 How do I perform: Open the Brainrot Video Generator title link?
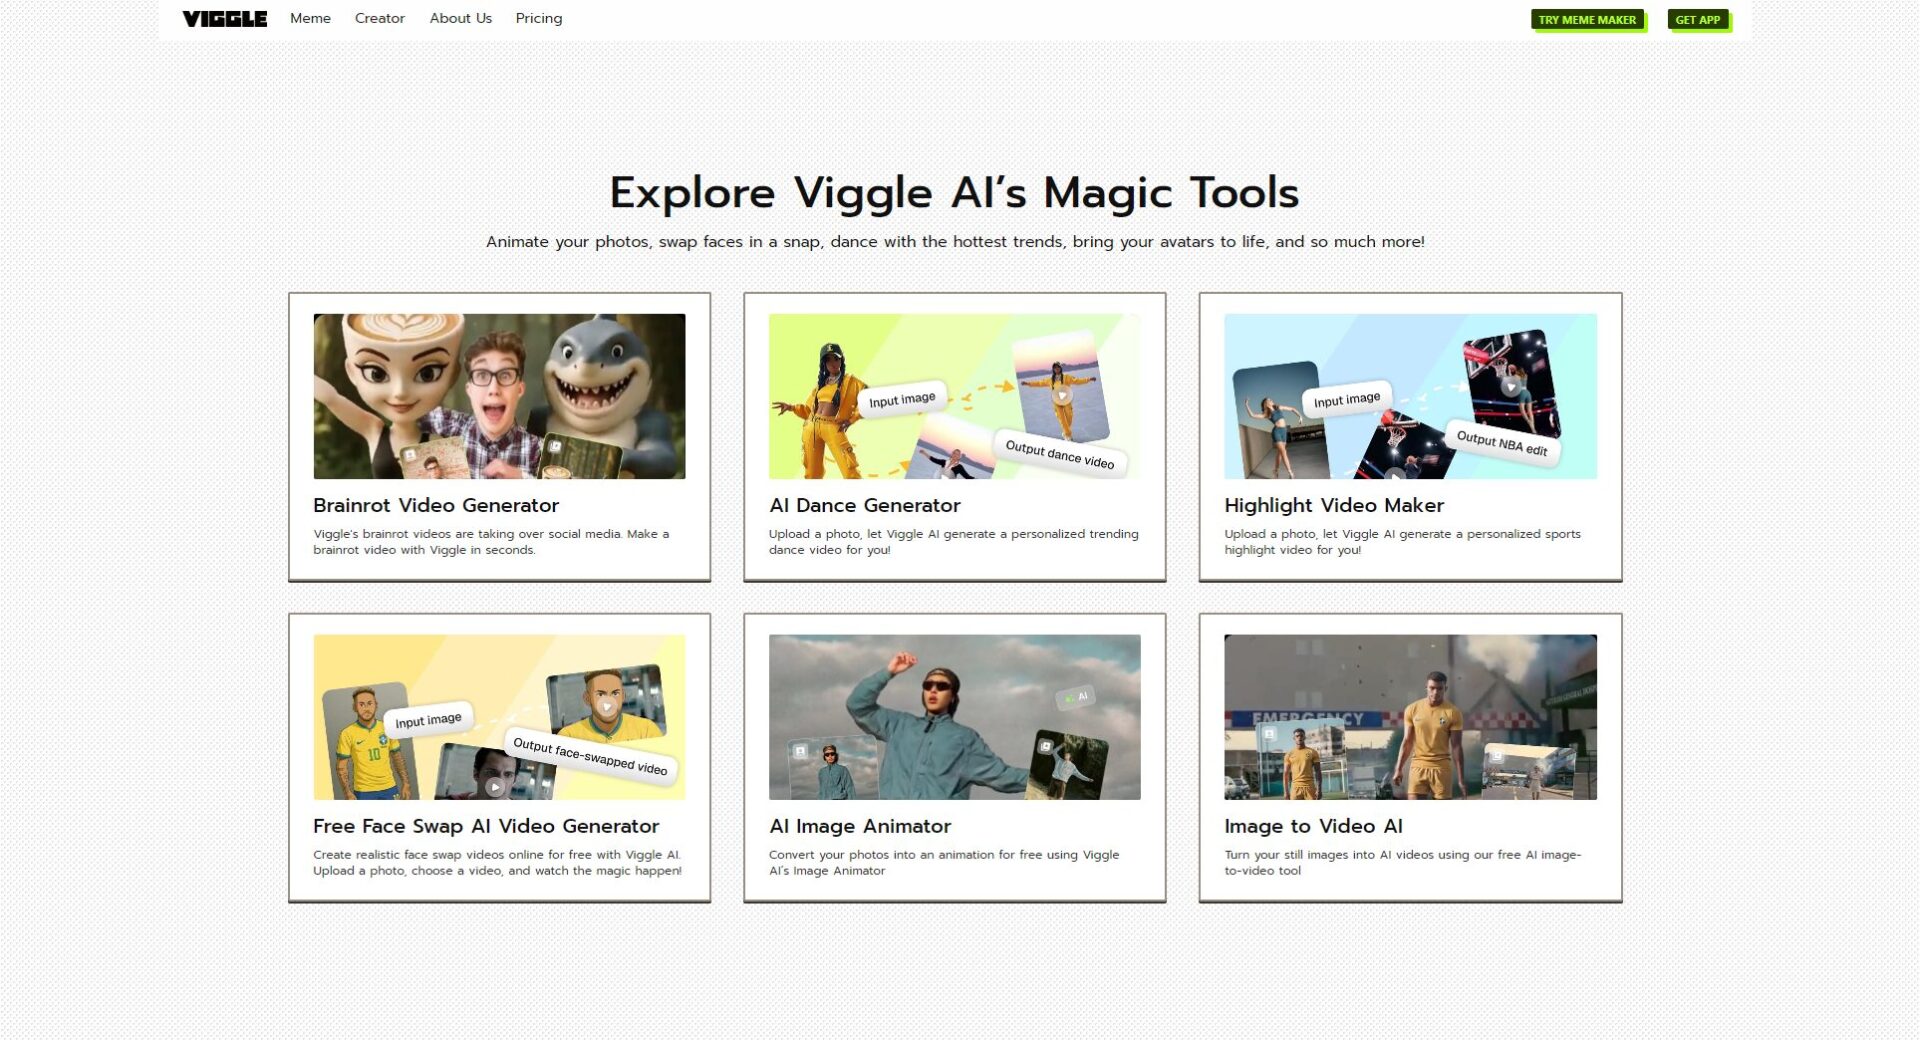435,505
